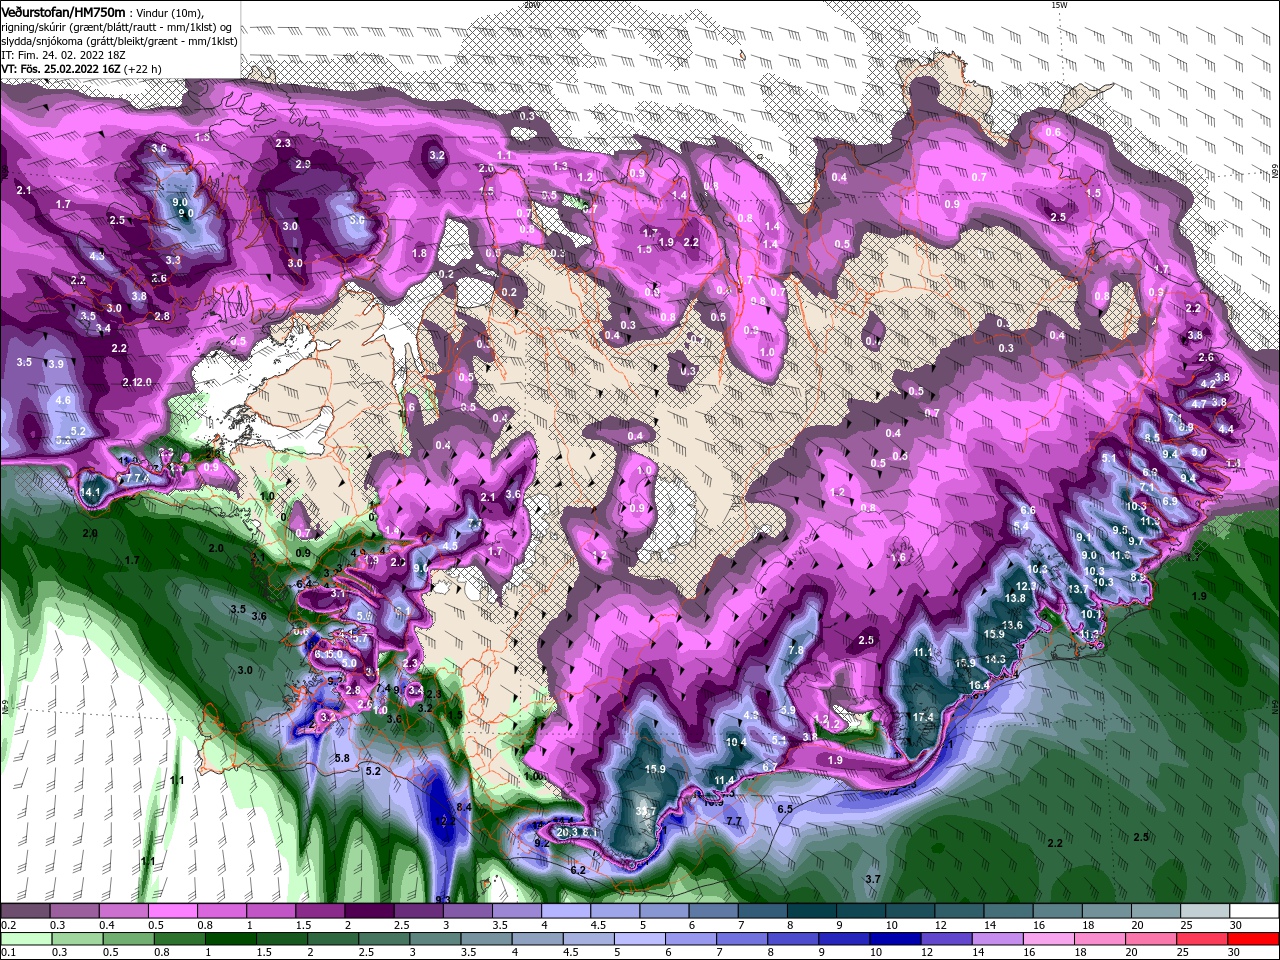Click the 16.4 precipitation value

point(979,685)
